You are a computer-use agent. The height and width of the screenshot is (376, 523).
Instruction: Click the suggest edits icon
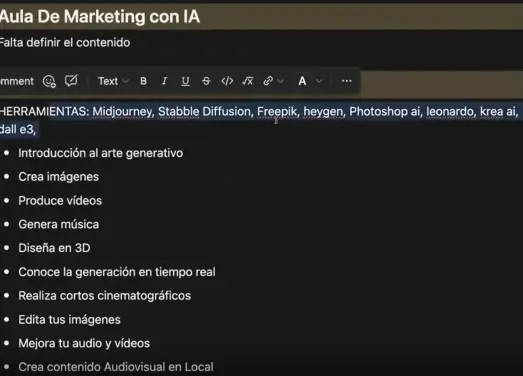(71, 81)
